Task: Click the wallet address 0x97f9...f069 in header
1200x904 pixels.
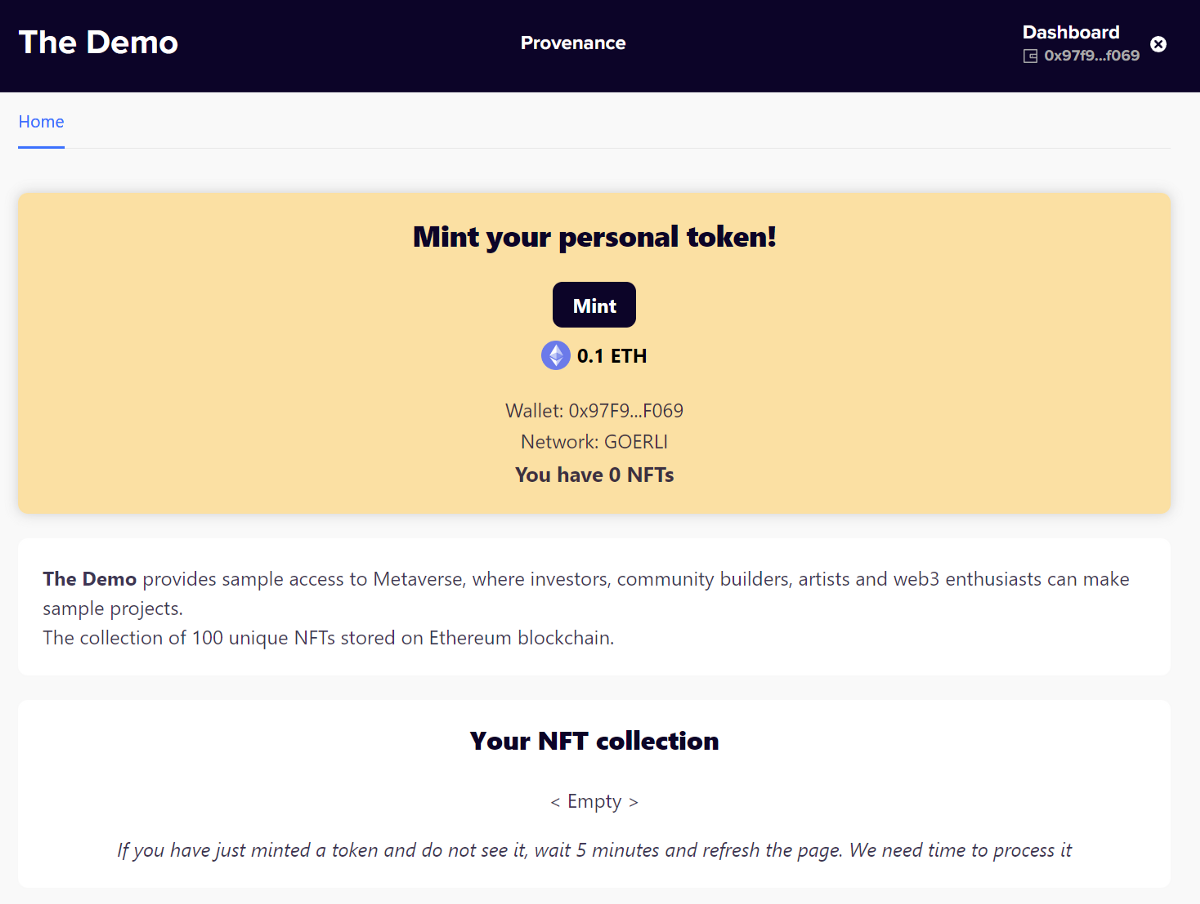Action: click(1092, 56)
